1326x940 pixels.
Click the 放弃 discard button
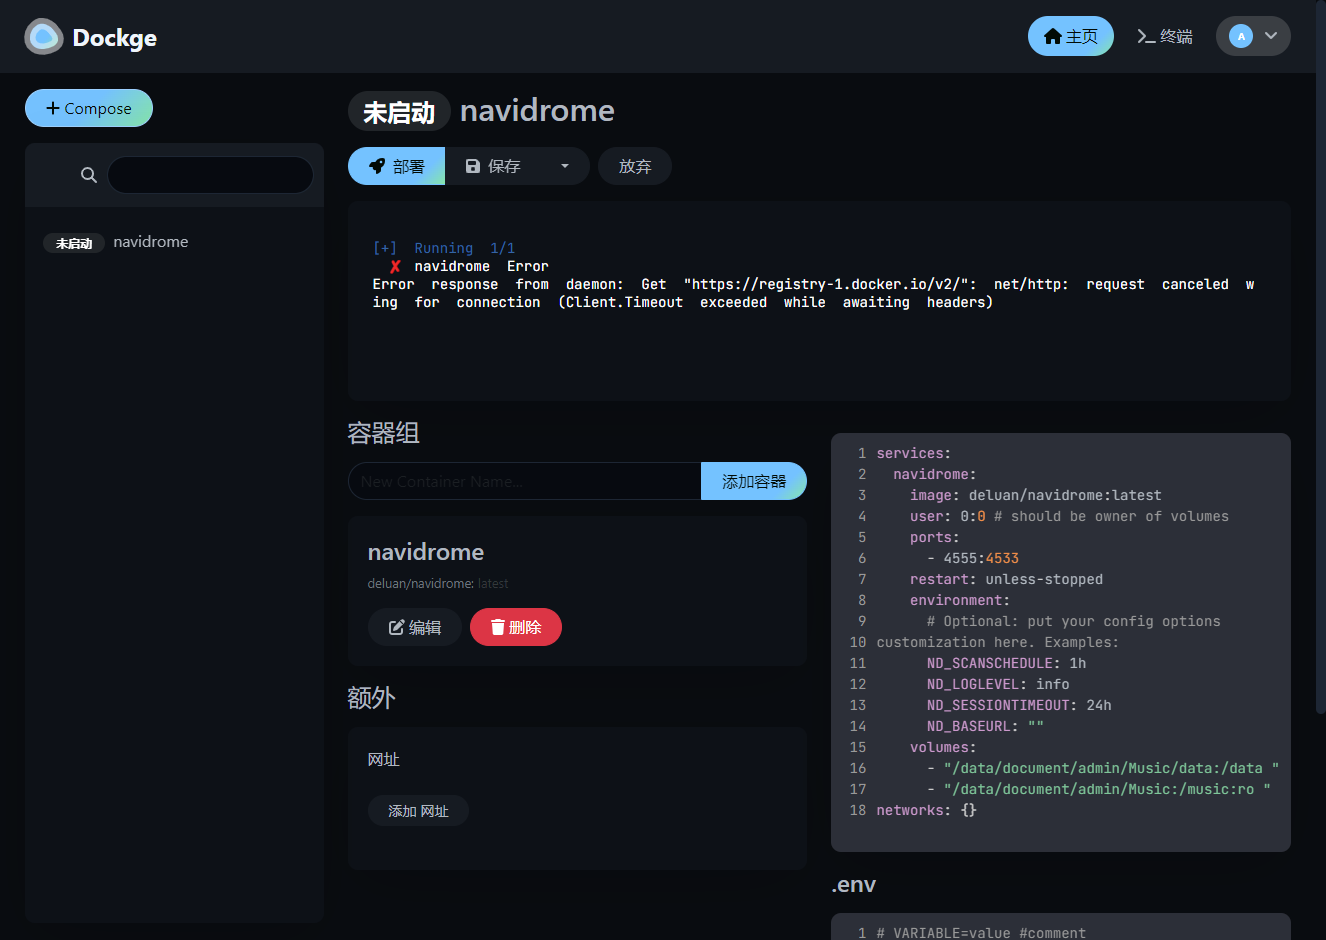click(x=635, y=166)
